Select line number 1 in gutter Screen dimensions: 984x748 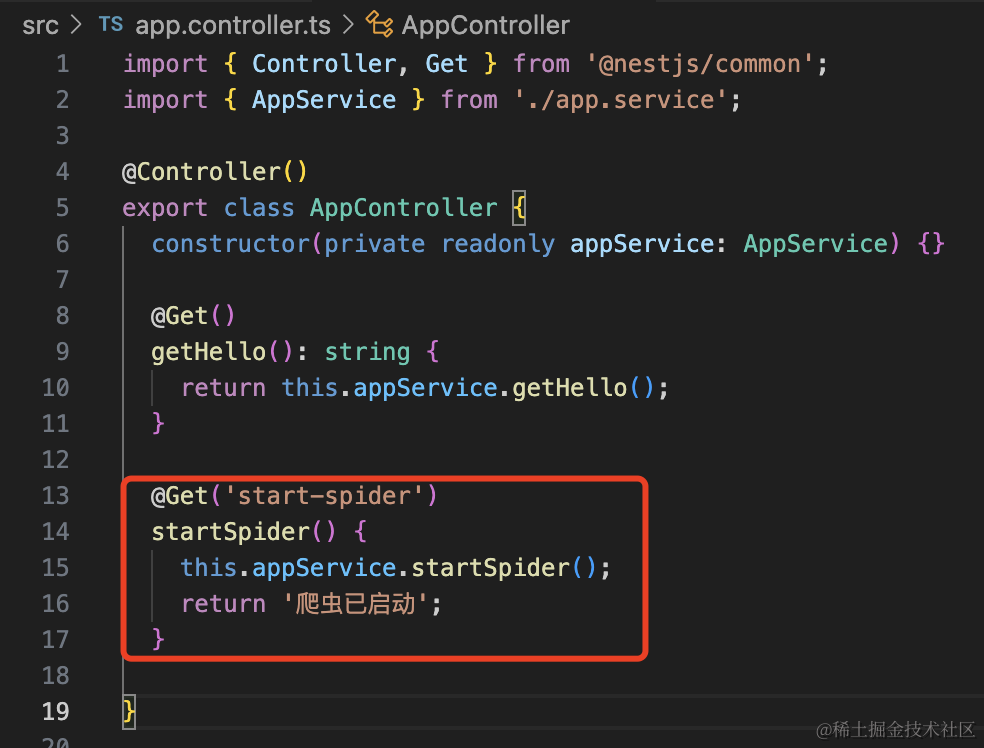tap(62, 64)
